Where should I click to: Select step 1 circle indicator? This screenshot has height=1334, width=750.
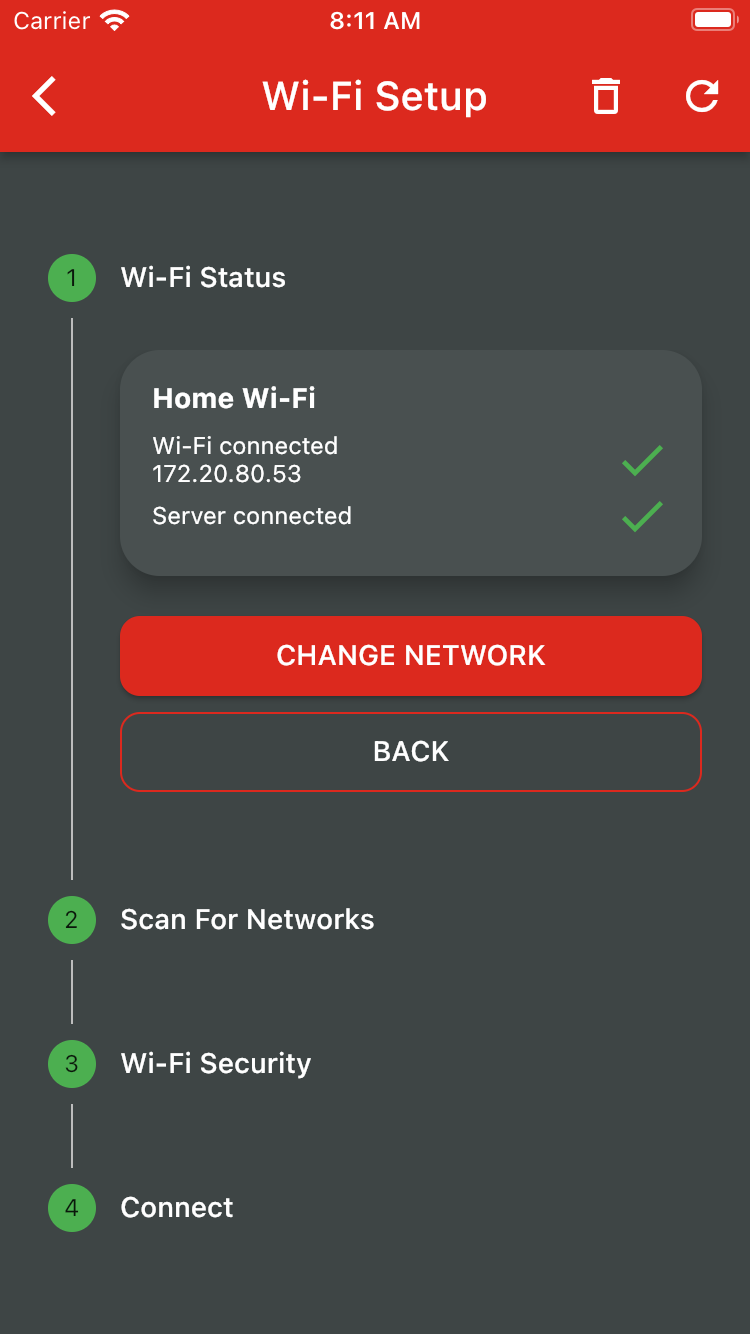click(72, 278)
